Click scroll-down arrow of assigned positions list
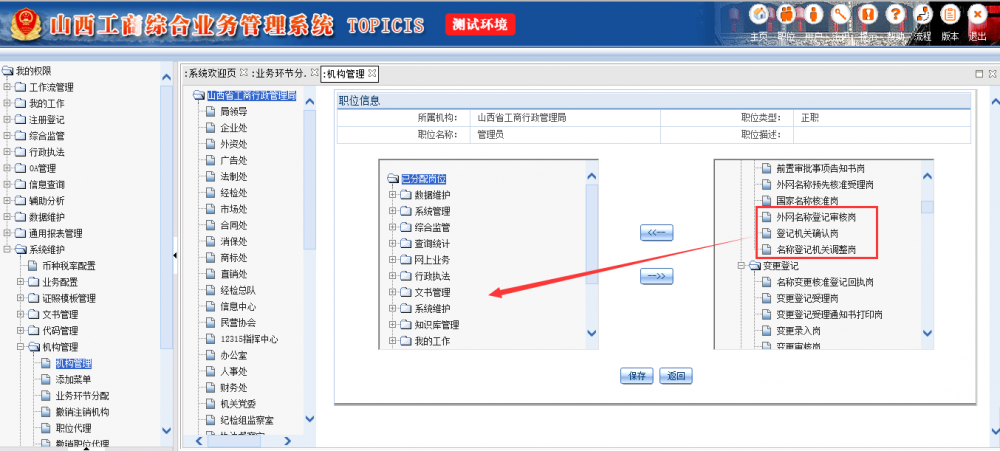 [x=592, y=334]
